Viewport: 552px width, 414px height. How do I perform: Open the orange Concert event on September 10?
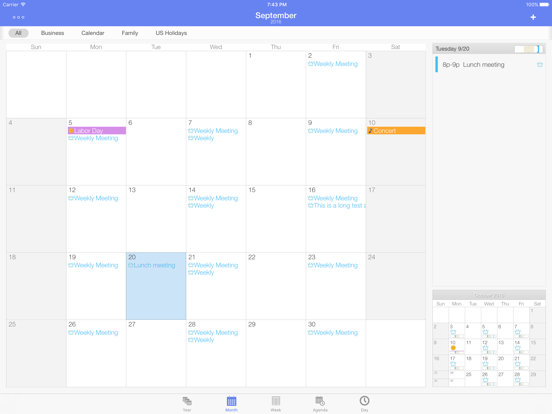396,131
